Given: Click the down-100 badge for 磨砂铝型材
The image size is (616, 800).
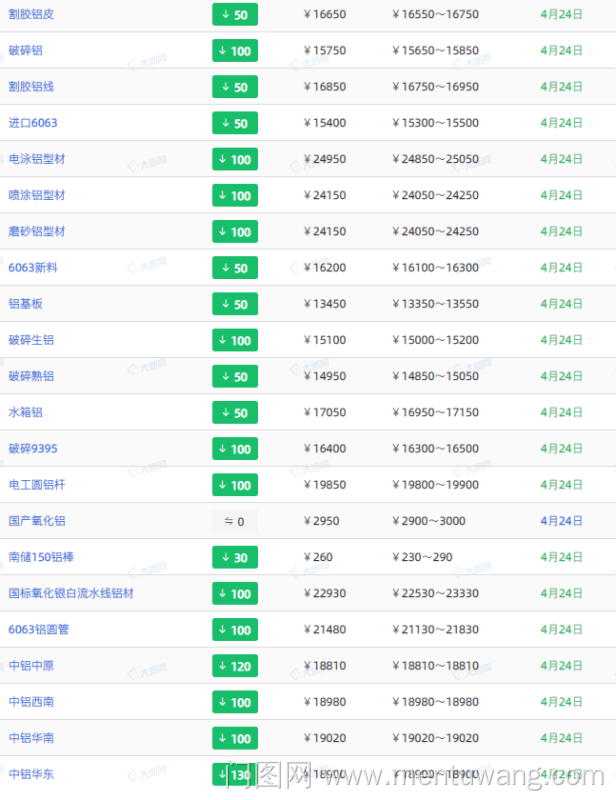Looking at the screenshot, I should coord(235,232).
